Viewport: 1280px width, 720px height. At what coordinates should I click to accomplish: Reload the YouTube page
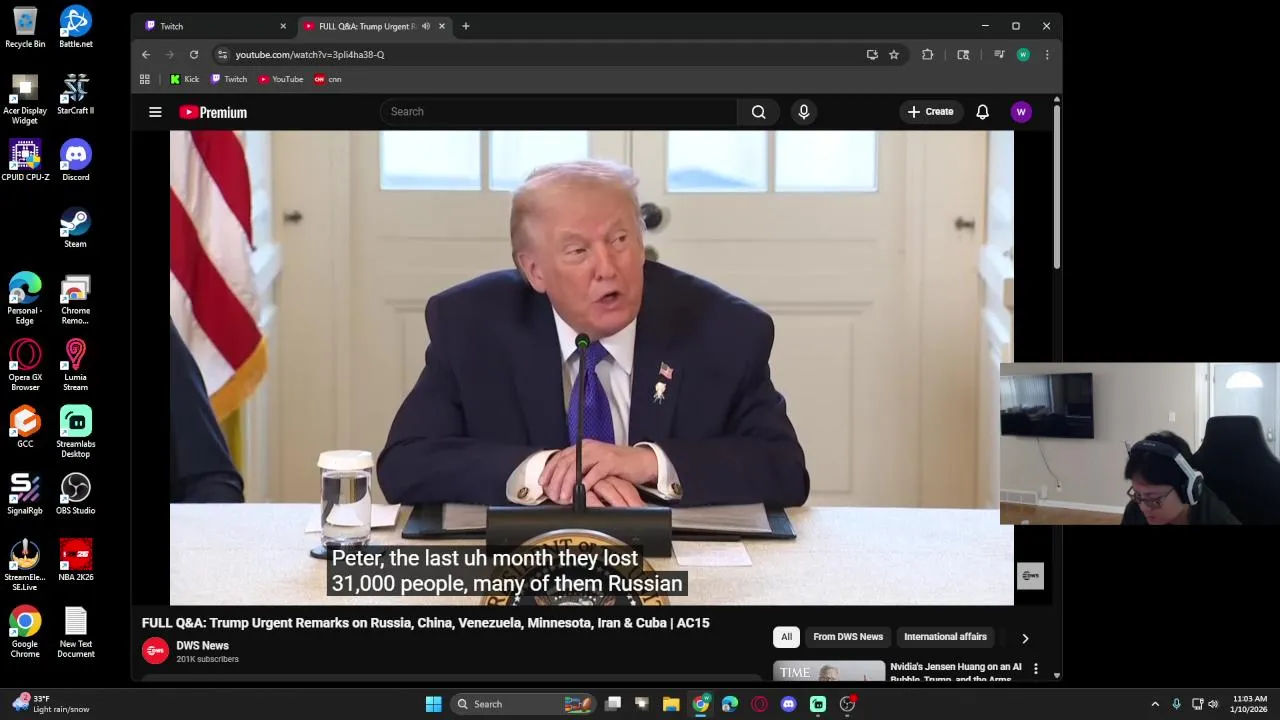pos(194,54)
